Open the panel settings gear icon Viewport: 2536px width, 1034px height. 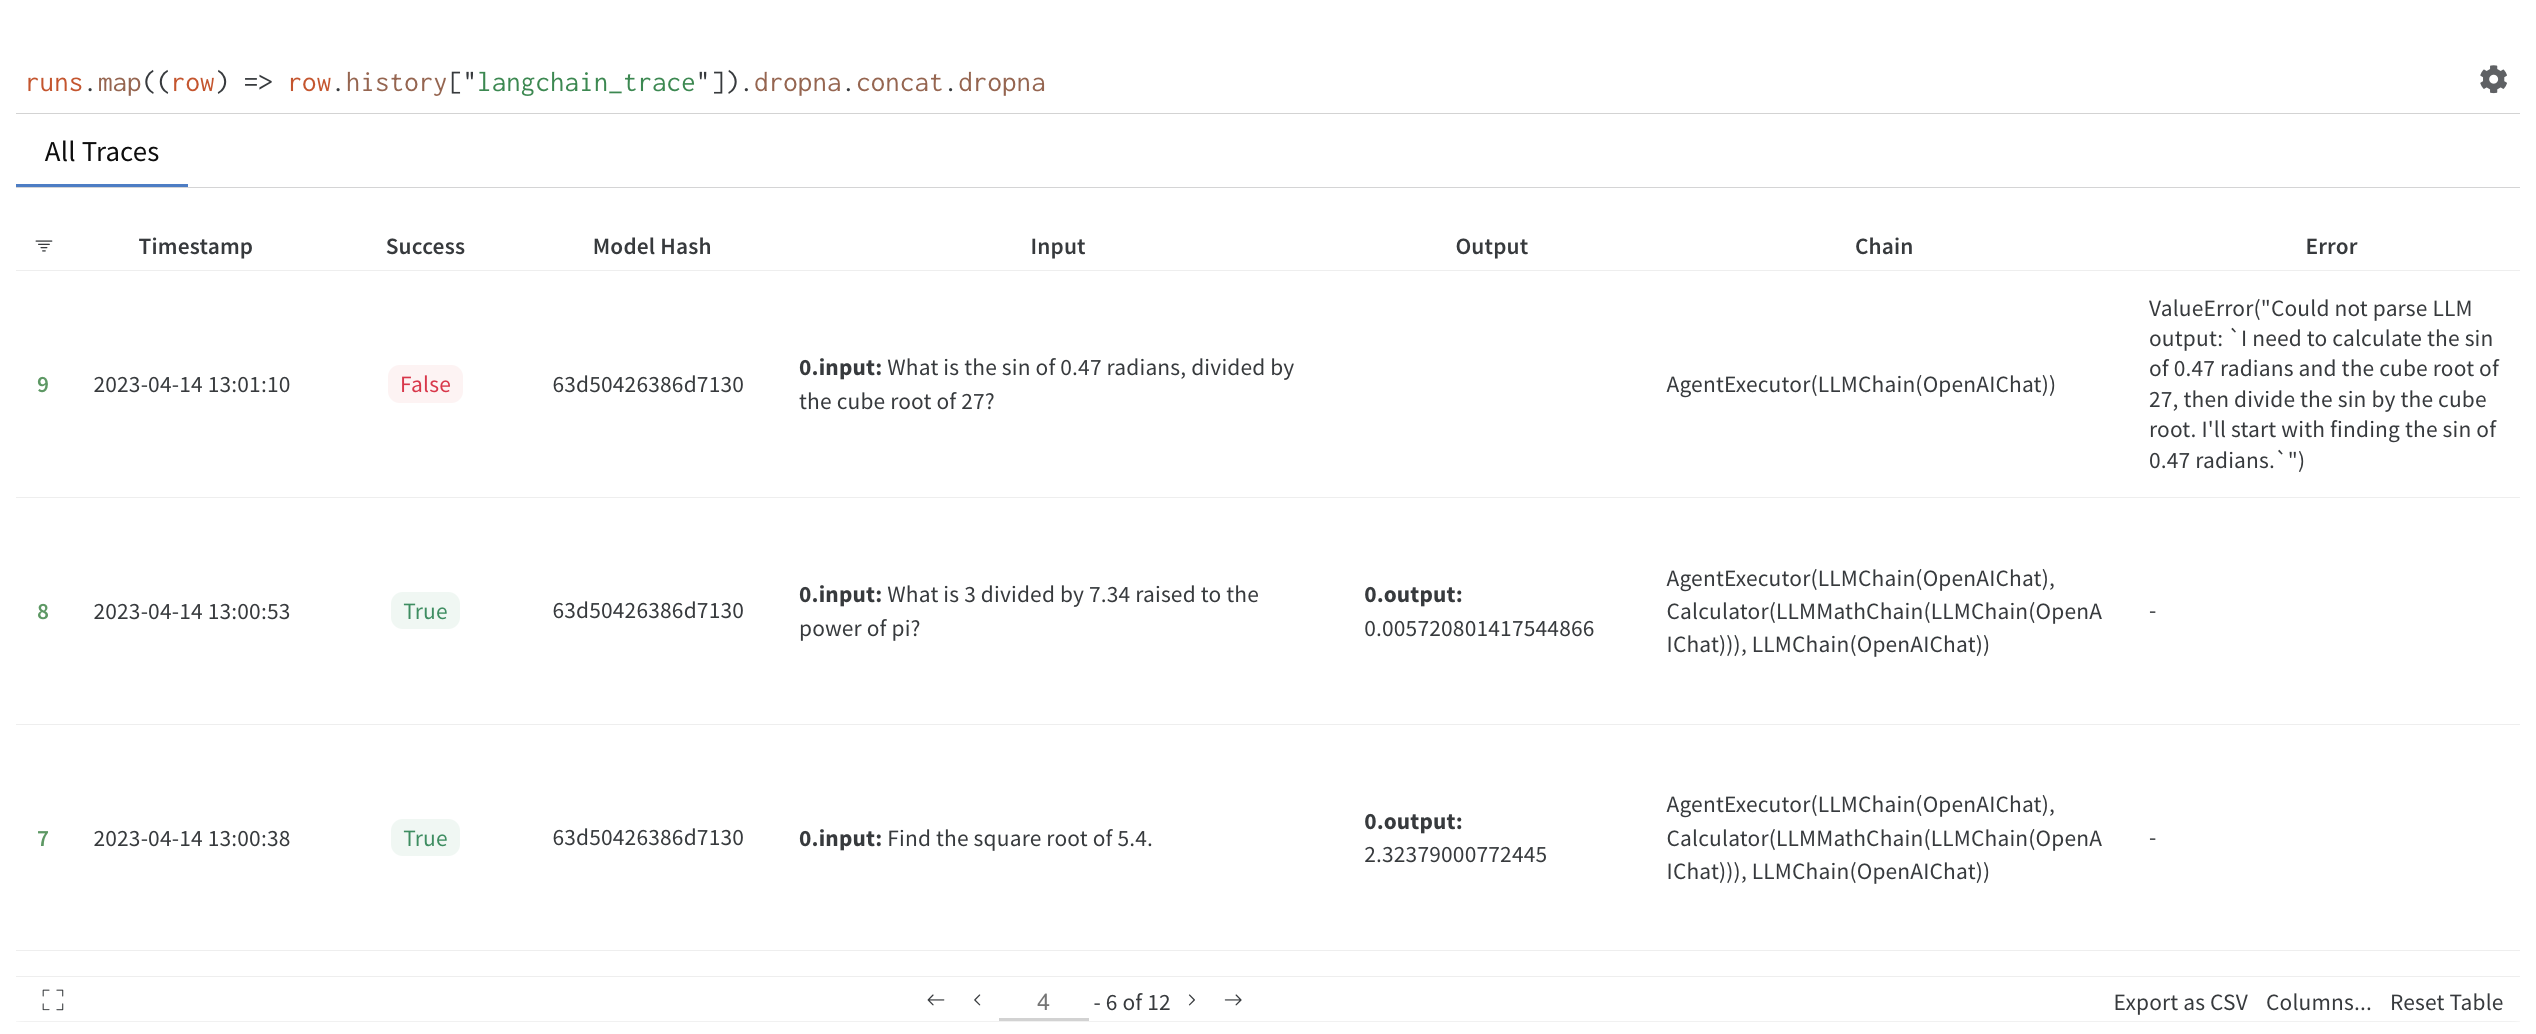click(2493, 78)
